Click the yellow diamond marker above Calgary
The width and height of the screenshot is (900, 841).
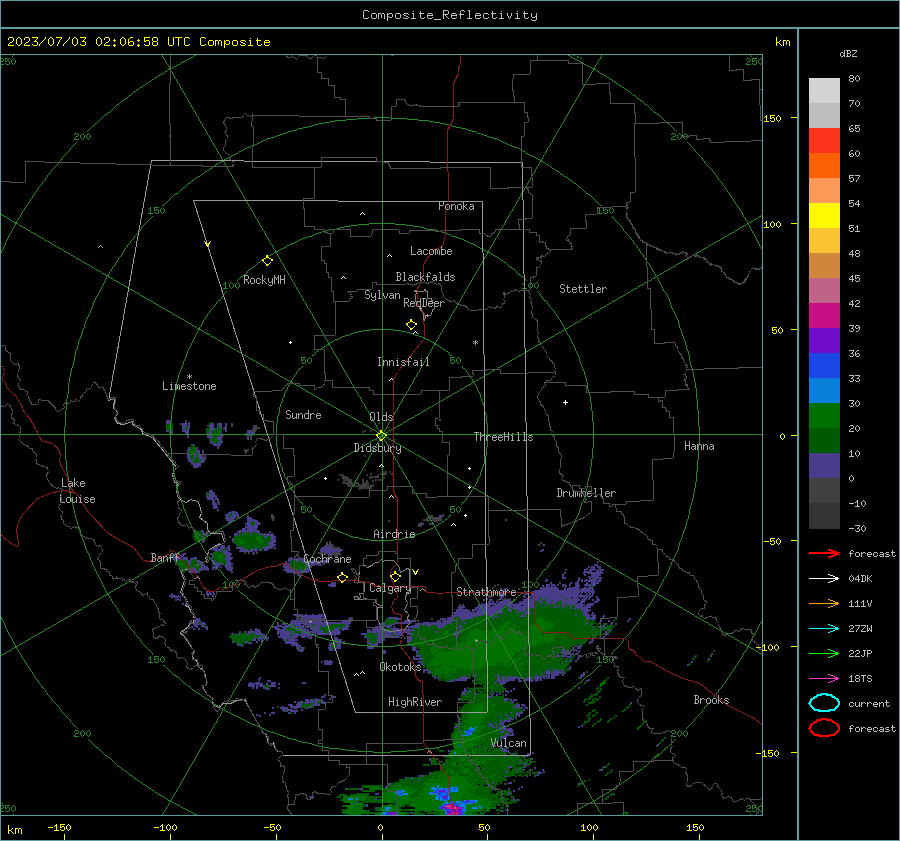pyautogui.click(x=395, y=576)
